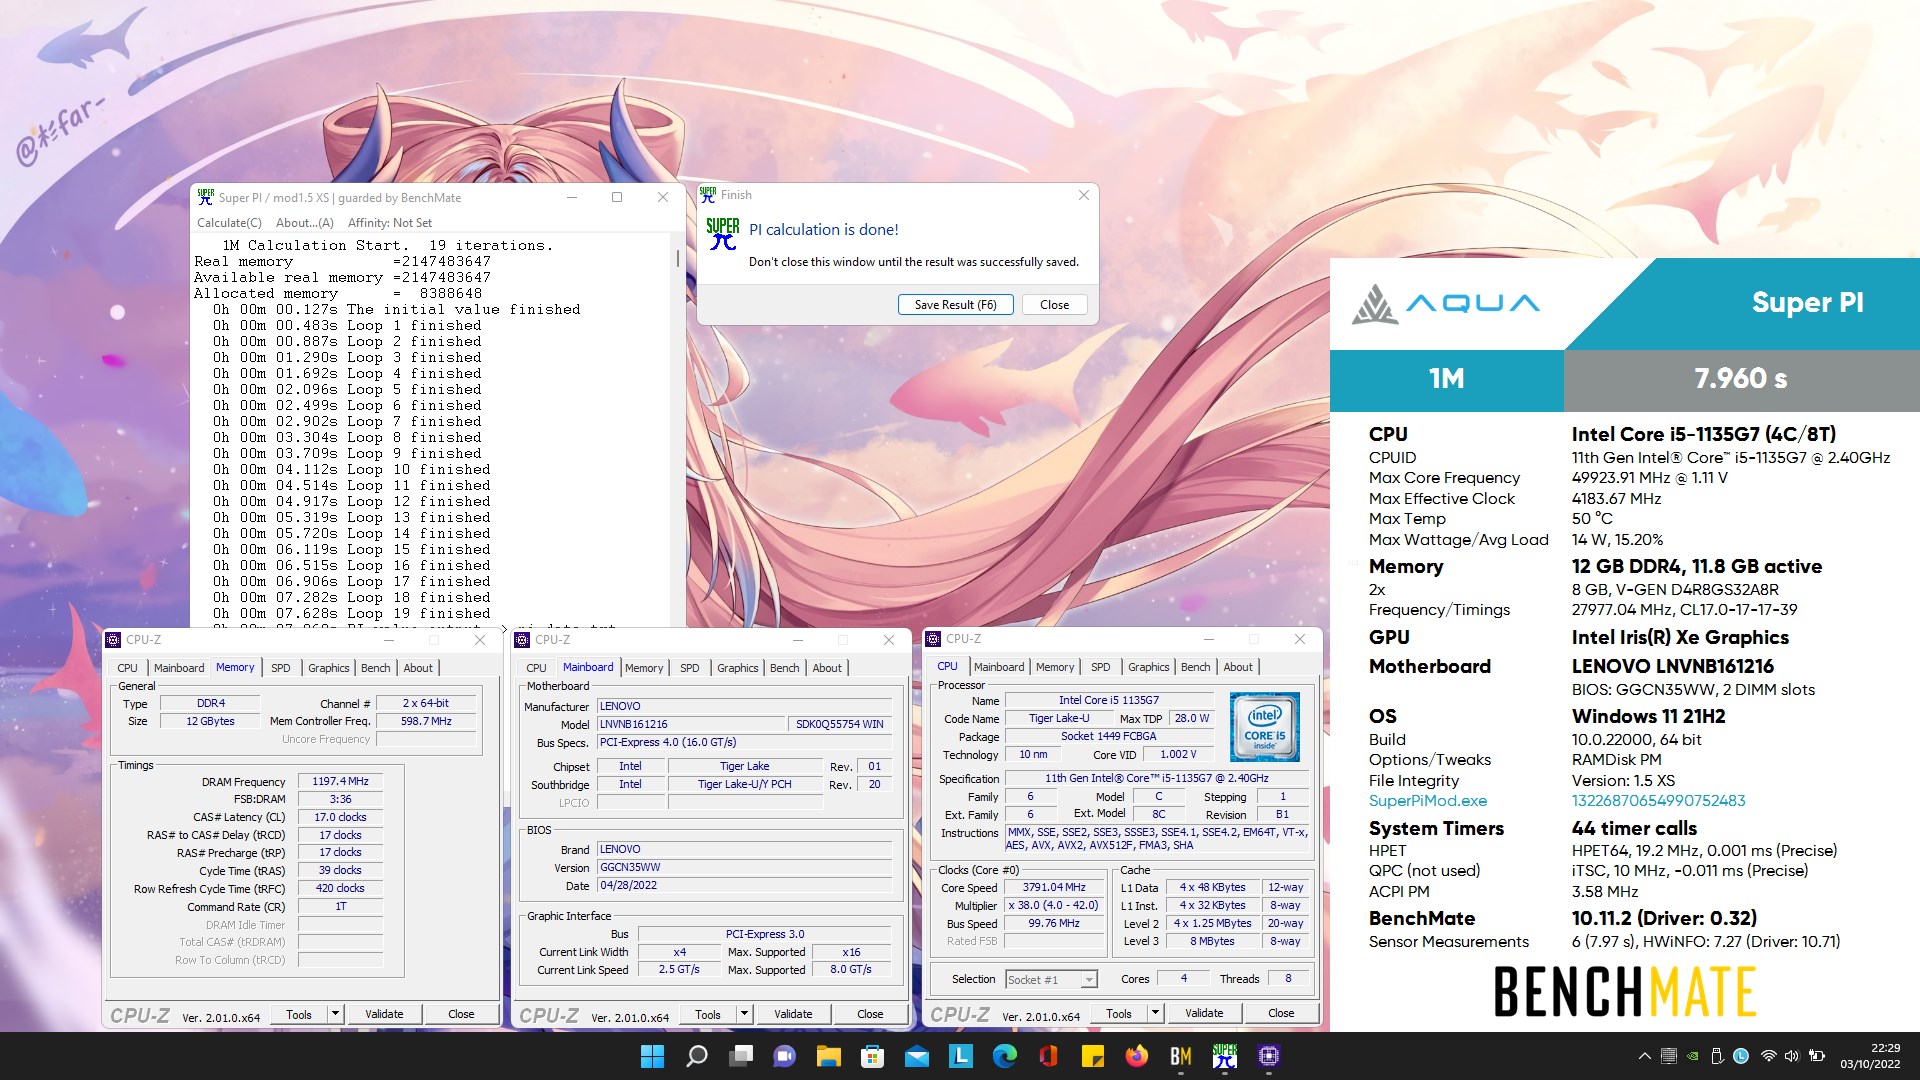Switch to BenchMate taskbar icon
Viewport: 1920px width, 1080px height.
[1181, 1056]
